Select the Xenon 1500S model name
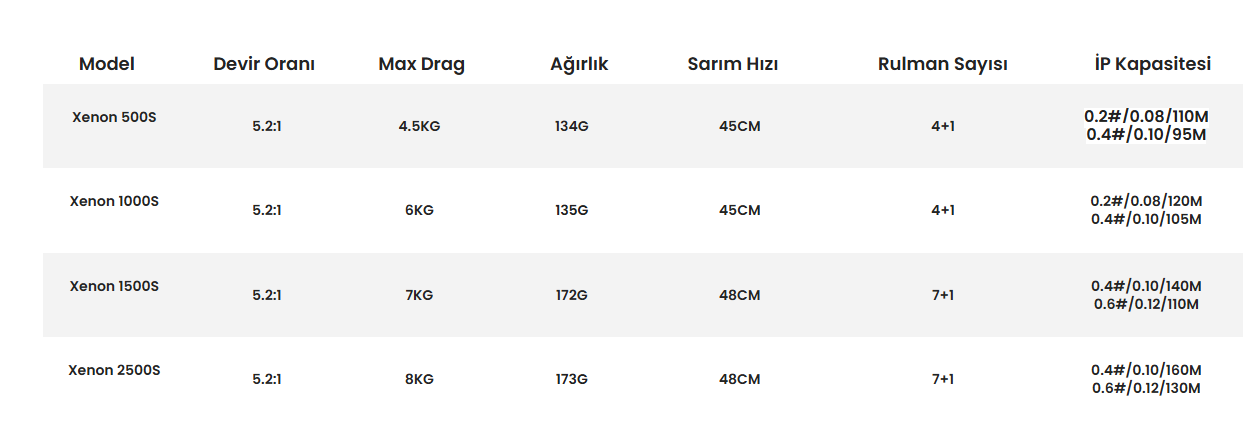 coord(114,286)
